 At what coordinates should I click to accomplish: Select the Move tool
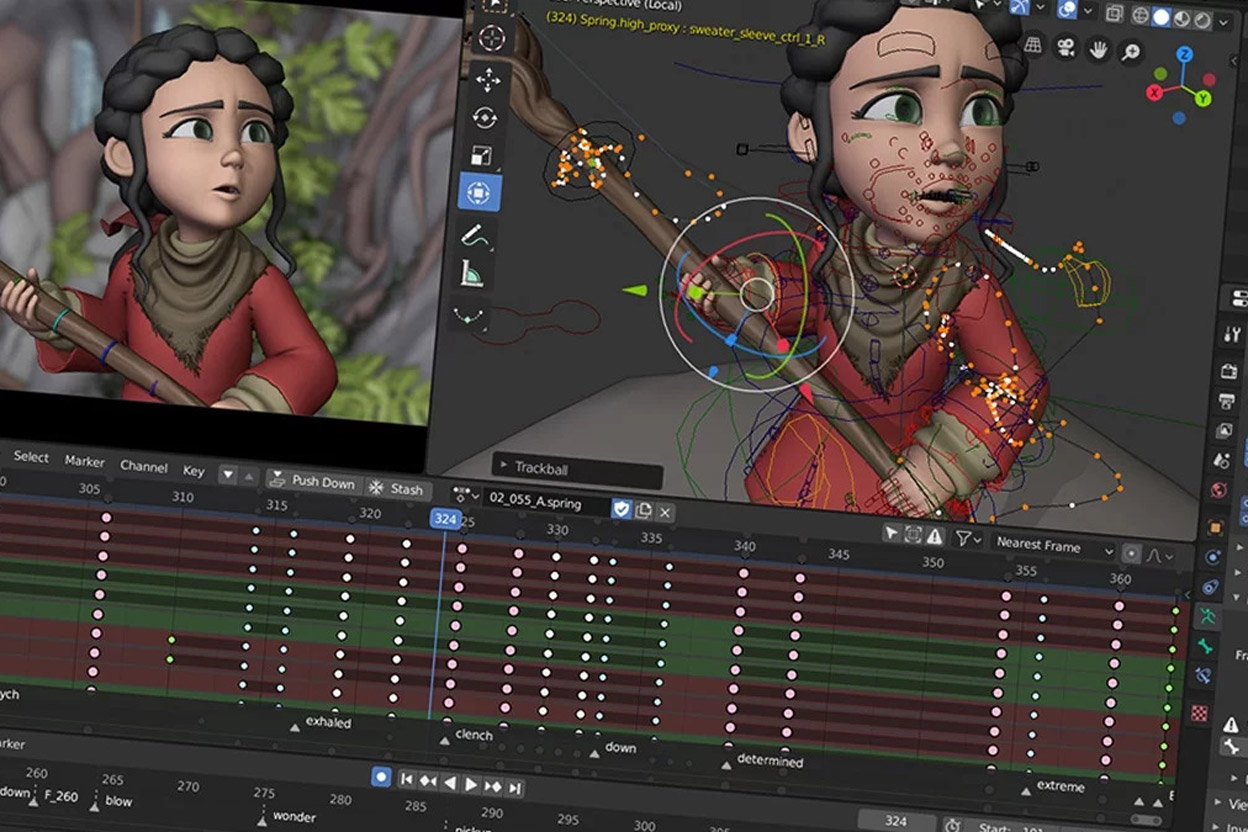[x=488, y=79]
